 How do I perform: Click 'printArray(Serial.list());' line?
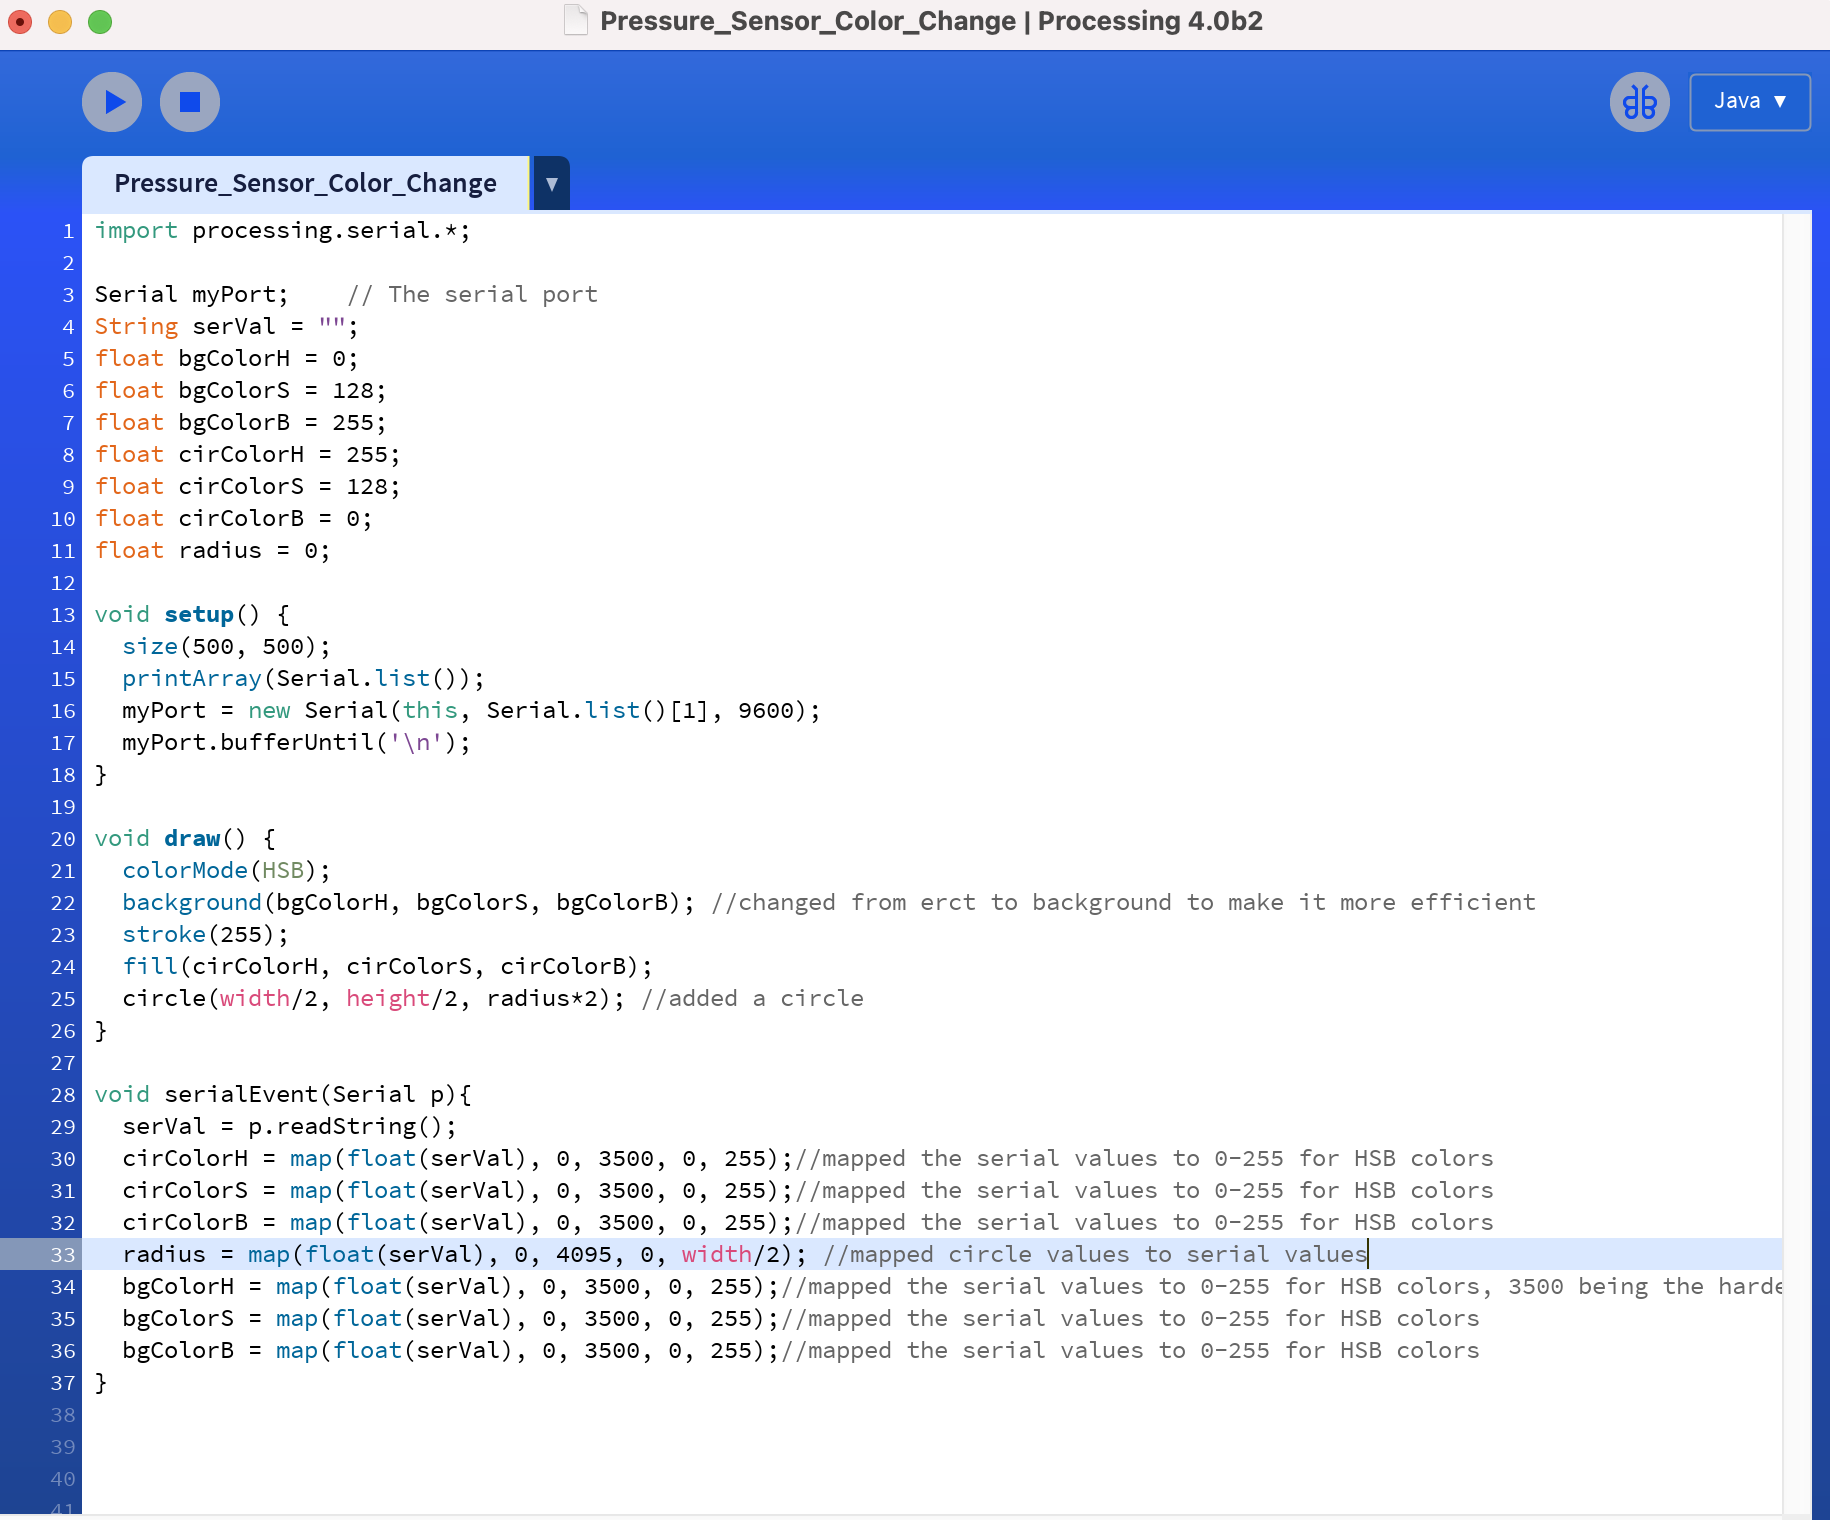point(303,678)
